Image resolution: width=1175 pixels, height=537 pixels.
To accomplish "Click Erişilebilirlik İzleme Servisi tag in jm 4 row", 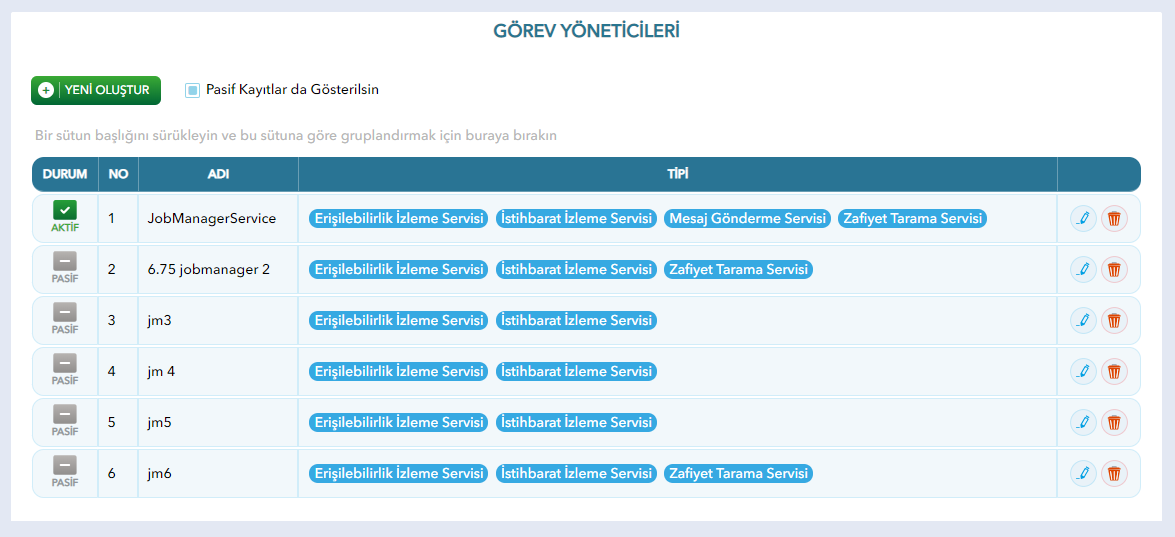I will tap(399, 371).
